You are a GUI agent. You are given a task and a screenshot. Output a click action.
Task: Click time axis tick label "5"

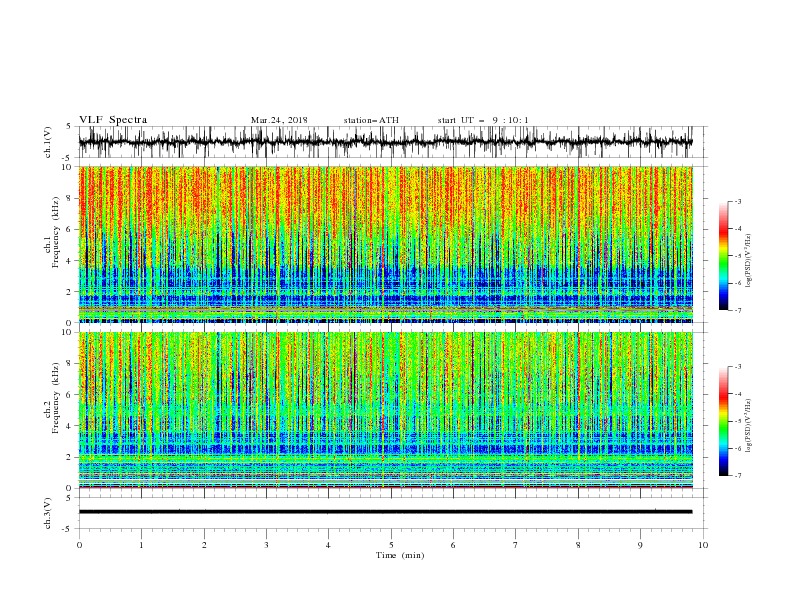(x=391, y=545)
